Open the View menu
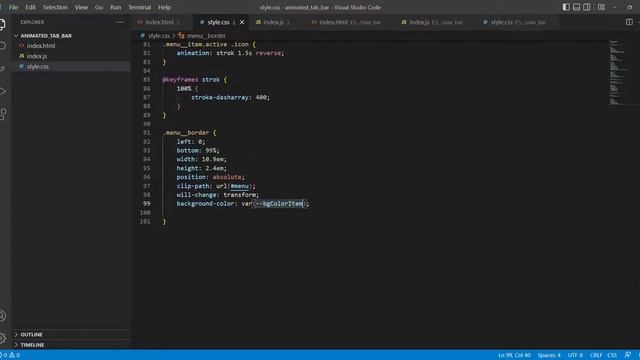The height and width of the screenshot is (360, 640). 81,7
